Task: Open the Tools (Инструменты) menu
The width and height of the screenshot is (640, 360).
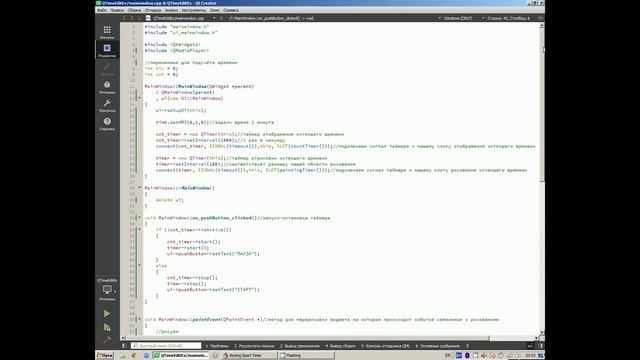Action: coord(194,10)
